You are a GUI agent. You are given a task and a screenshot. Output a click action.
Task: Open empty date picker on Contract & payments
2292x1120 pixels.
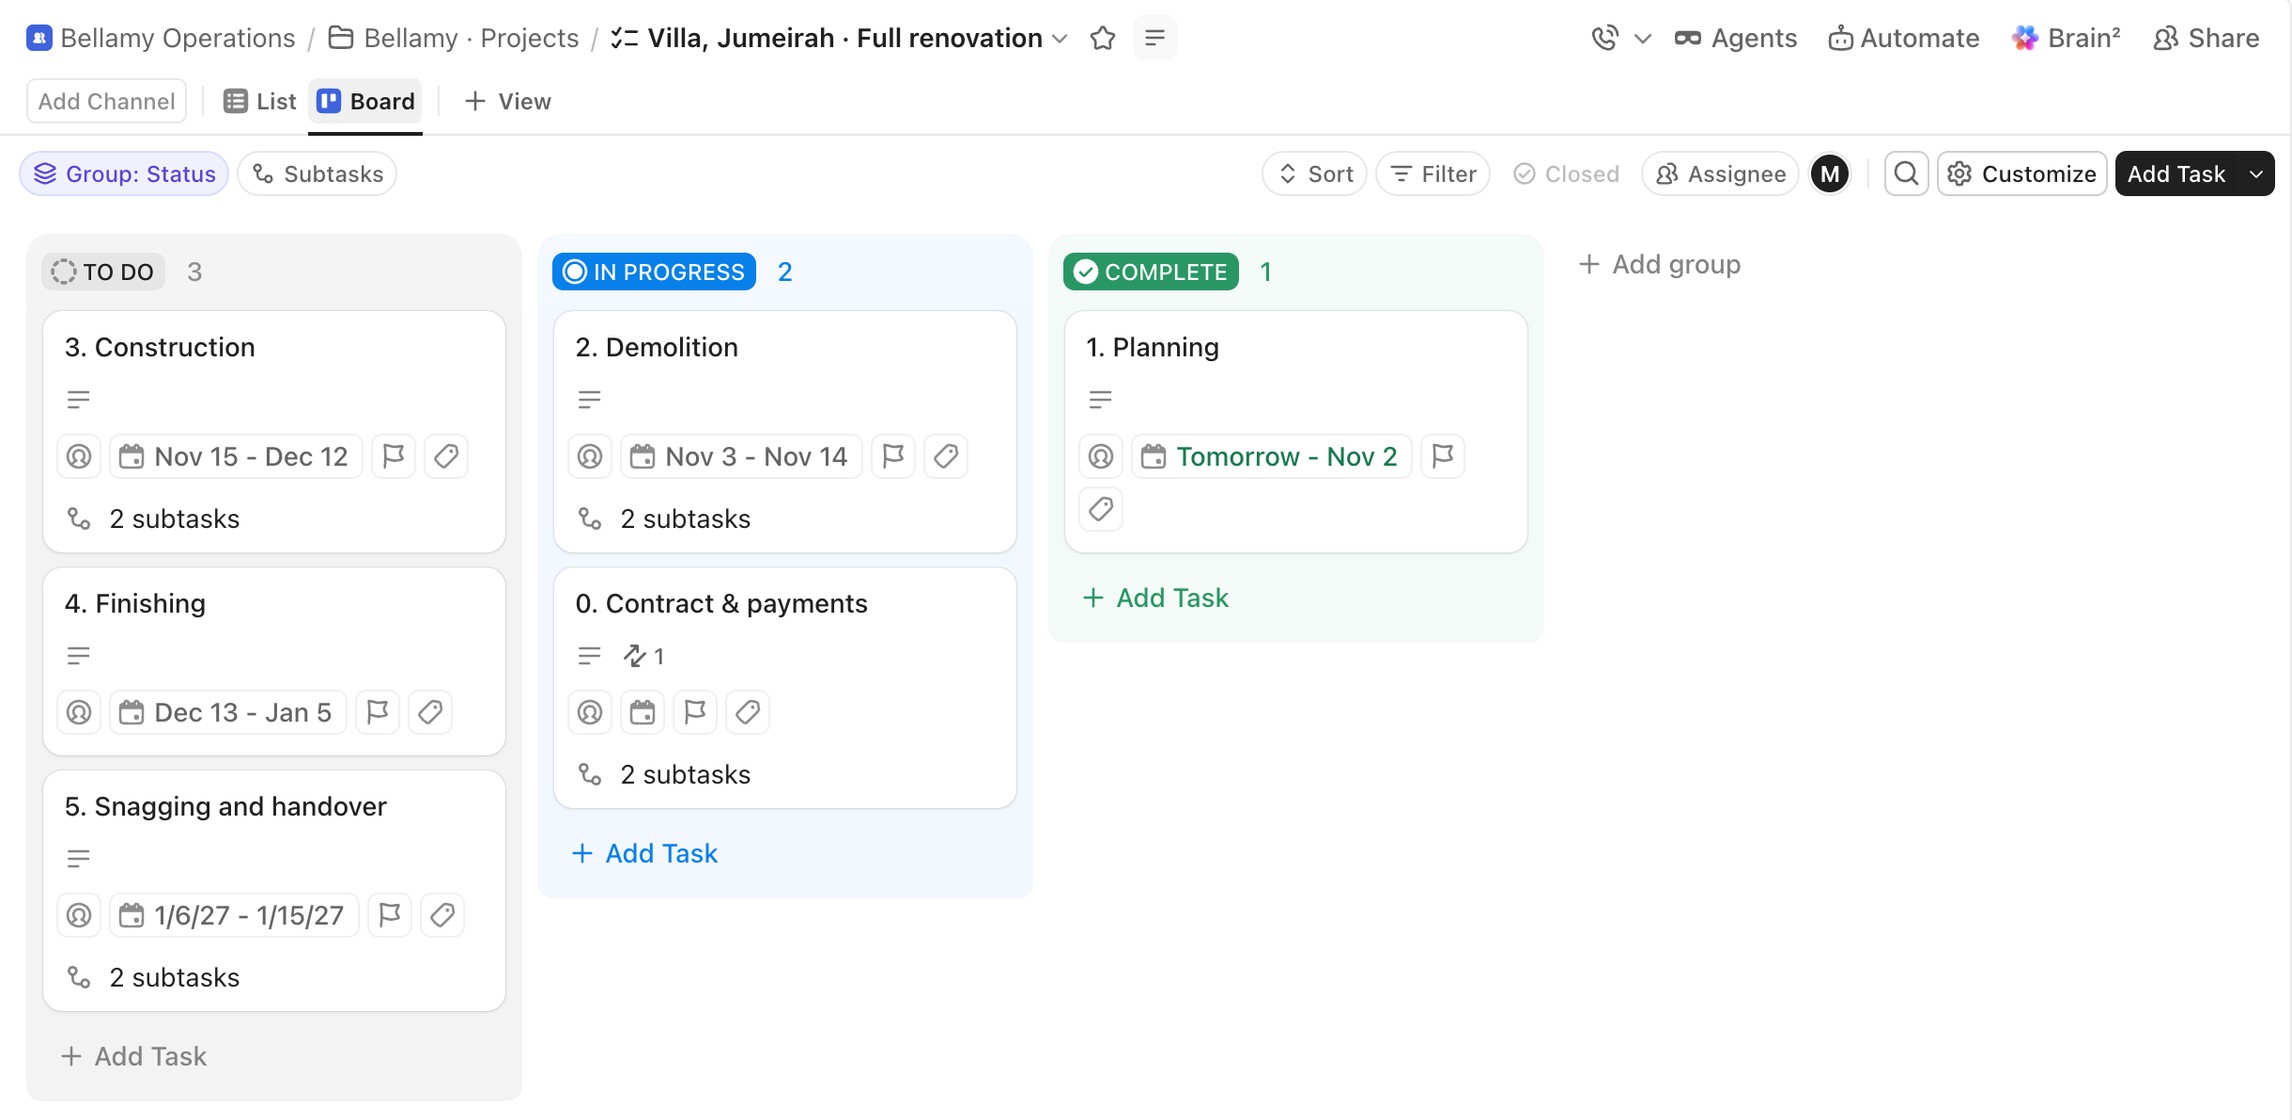(x=642, y=712)
